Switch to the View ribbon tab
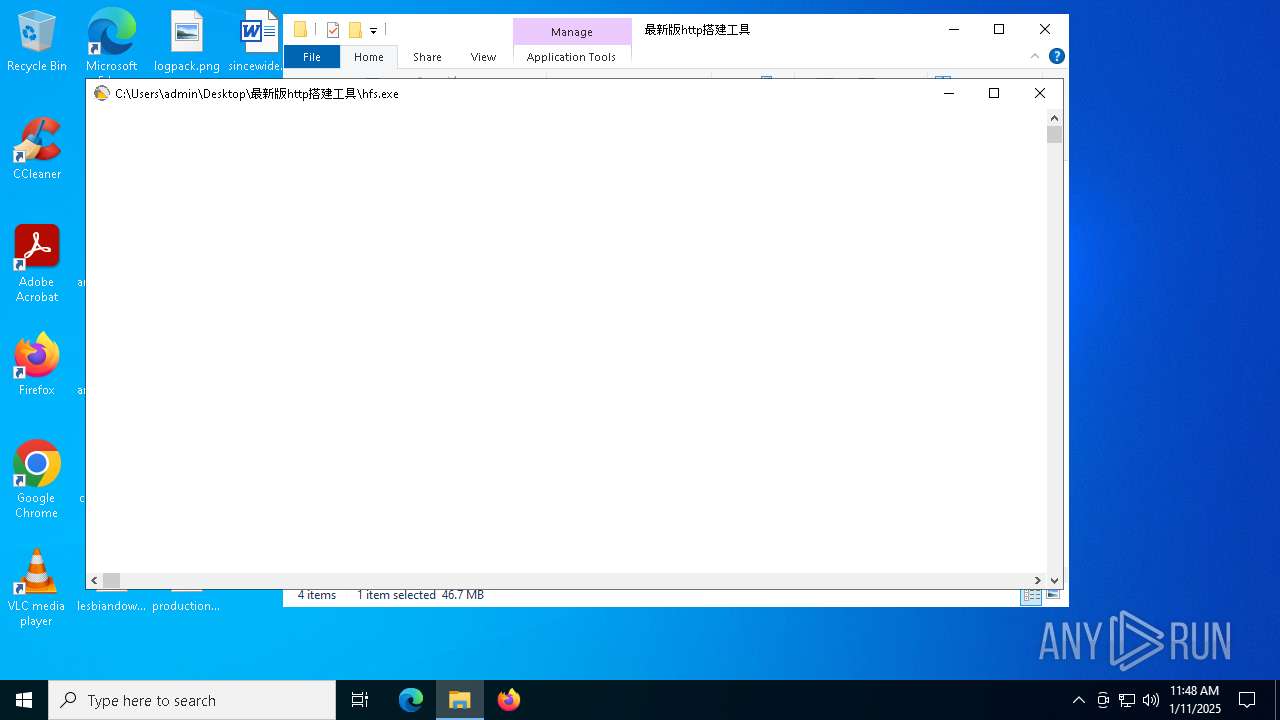The image size is (1280, 720). [483, 57]
